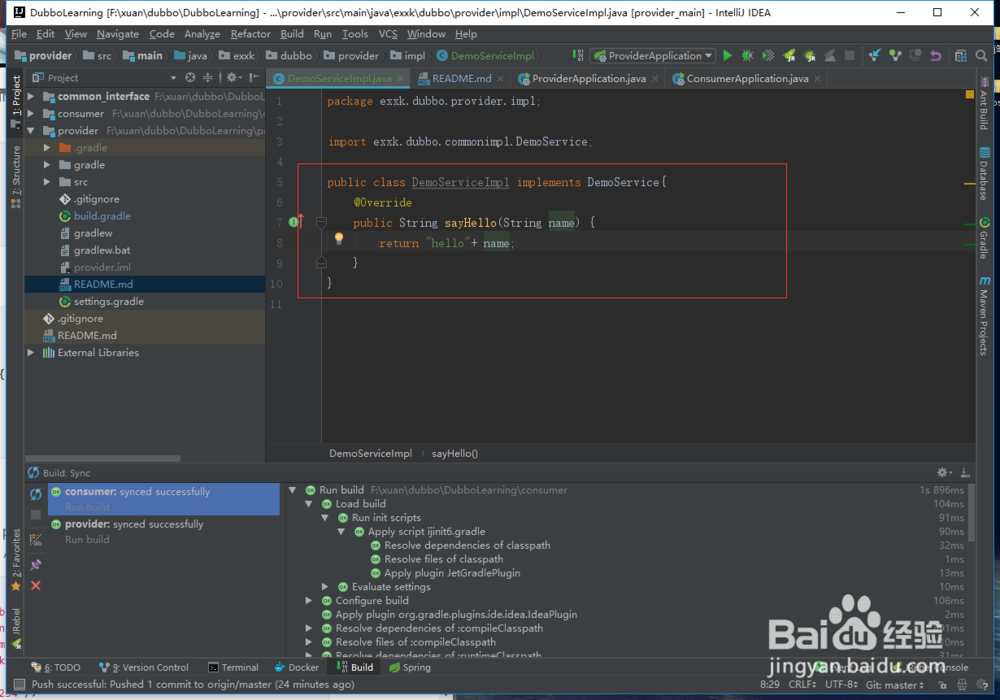The height and width of the screenshot is (700, 1000).
Task: Click the intention lightbulb on line 8
Action: pyautogui.click(x=339, y=238)
